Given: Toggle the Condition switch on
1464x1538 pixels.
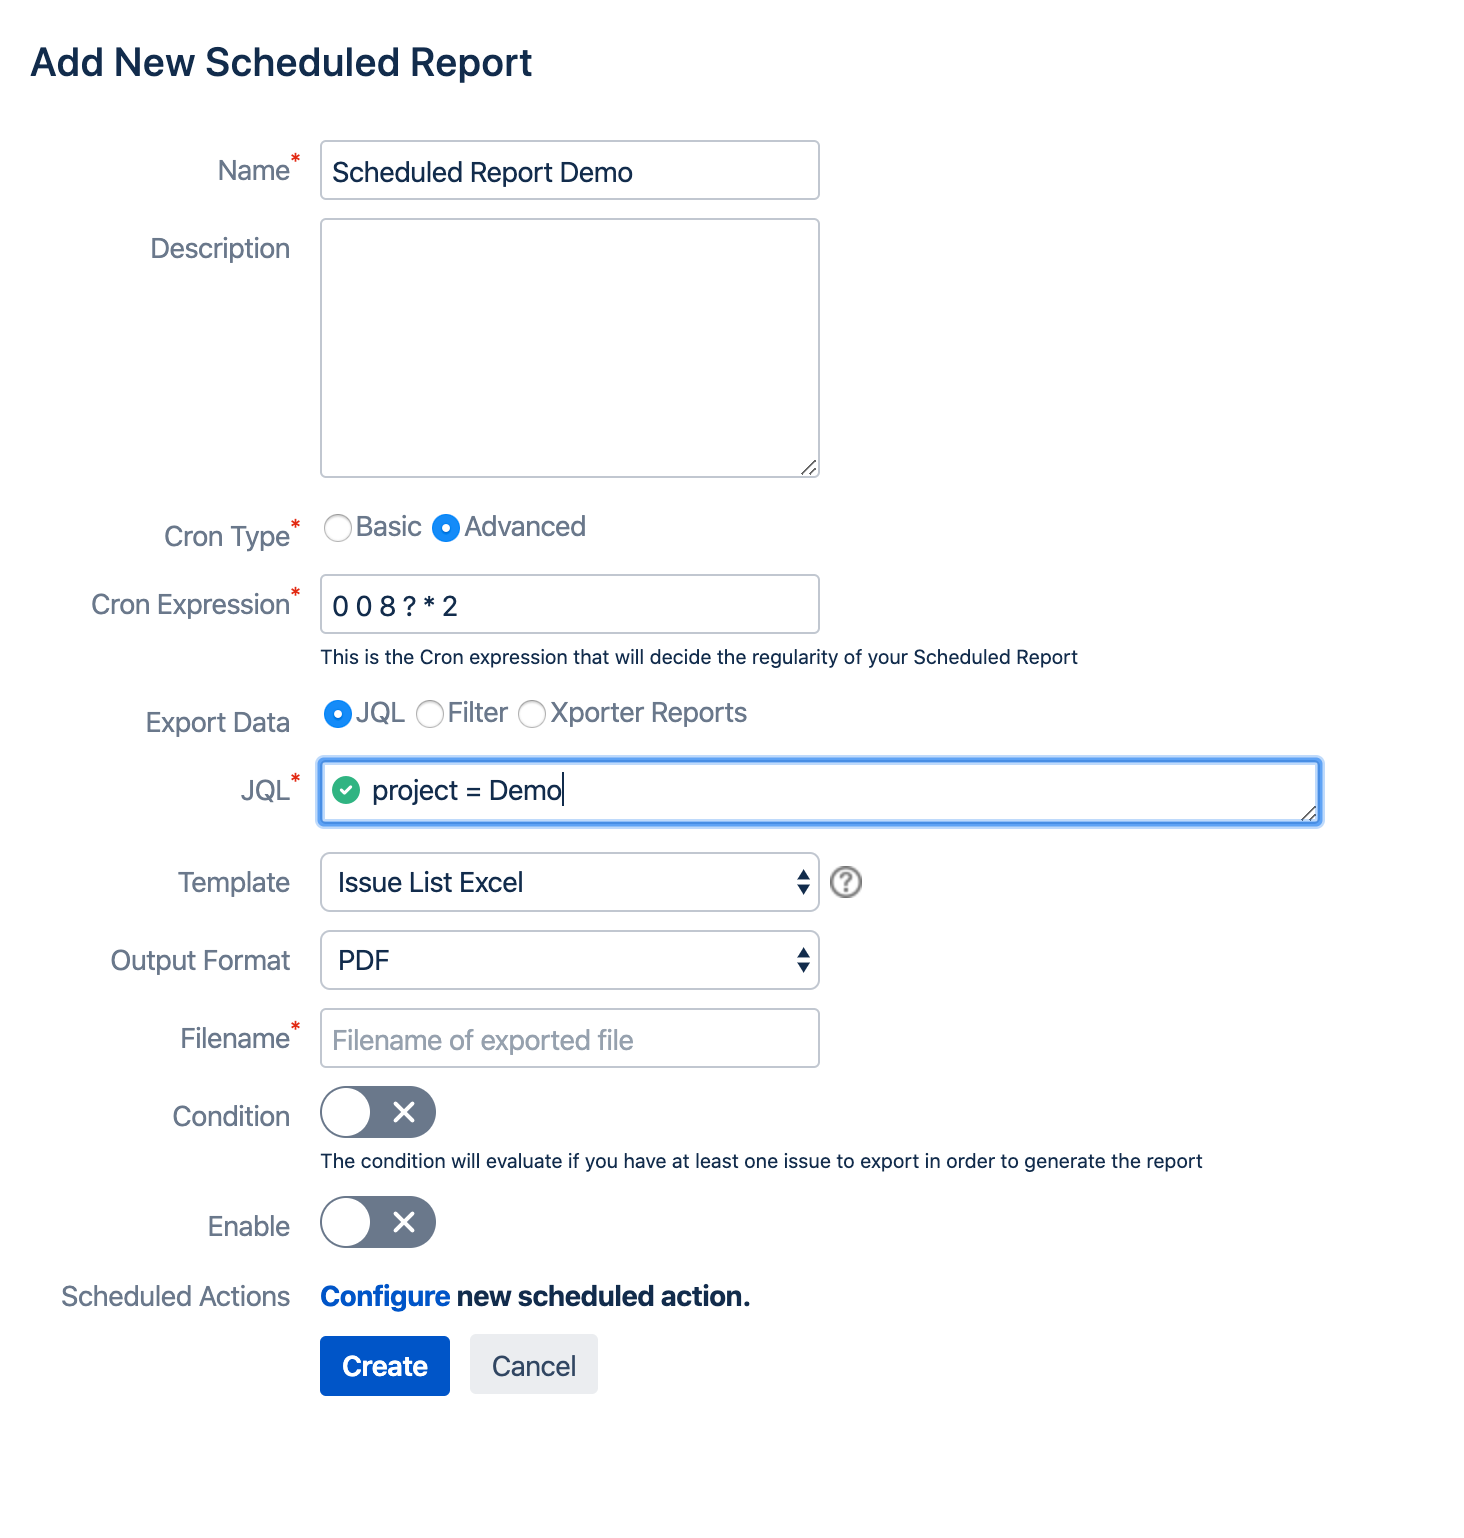Looking at the screenshot, I should click(378, 1112).
